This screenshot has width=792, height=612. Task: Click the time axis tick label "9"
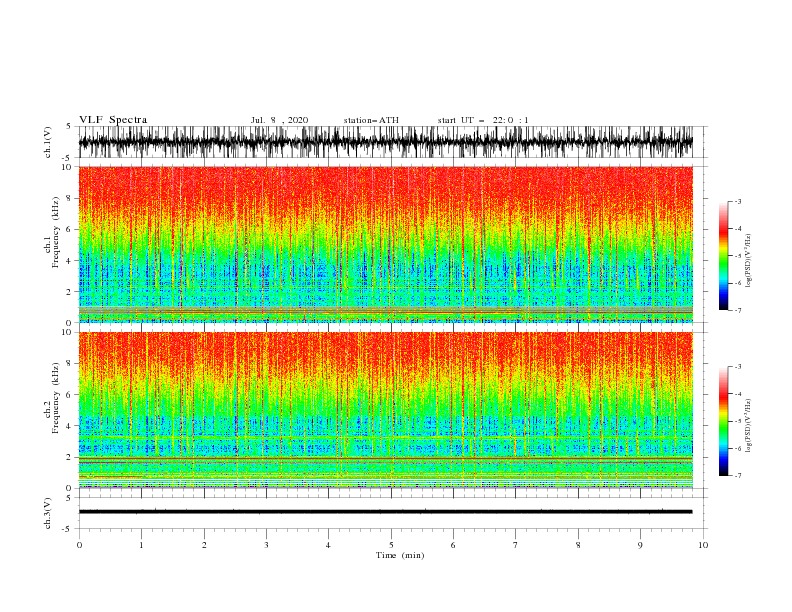(640, 545)
